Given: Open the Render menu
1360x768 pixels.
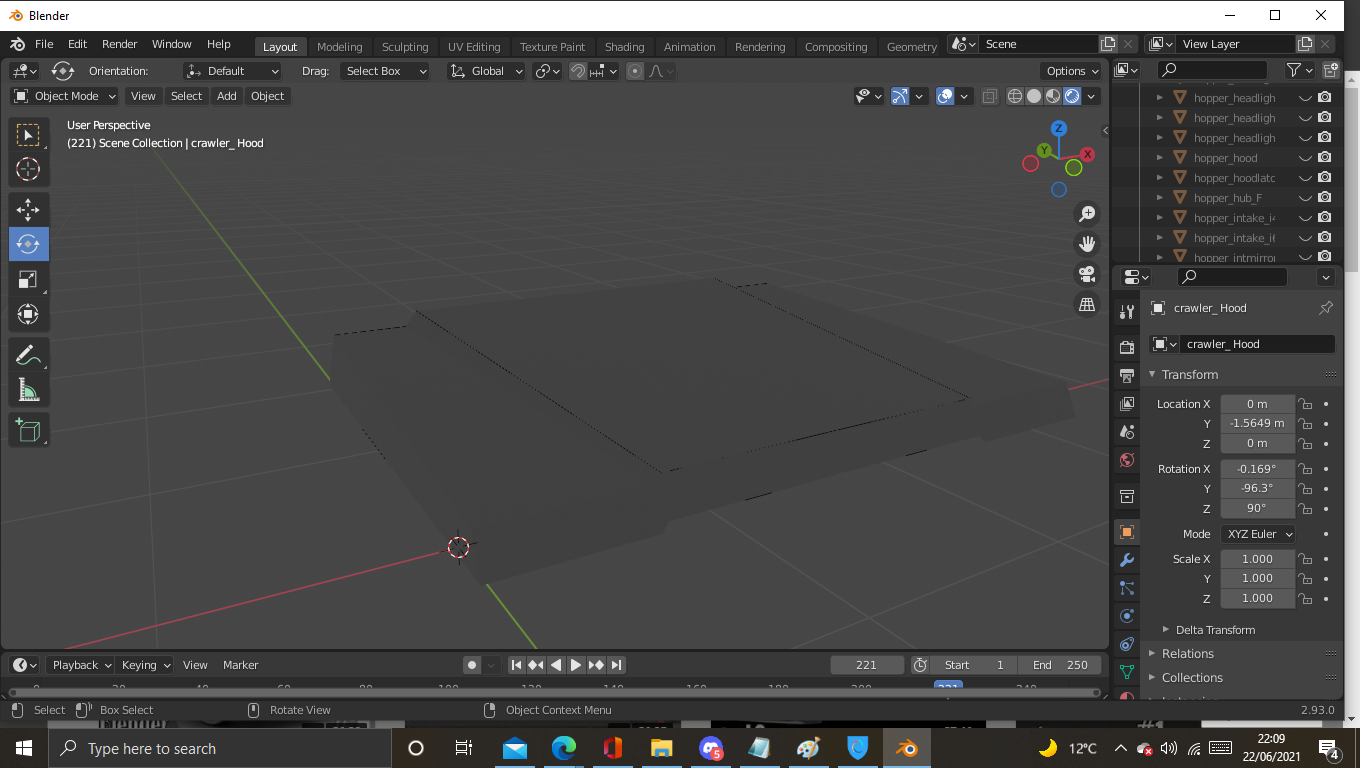Looking at the screenshot, I should point(120,44).
